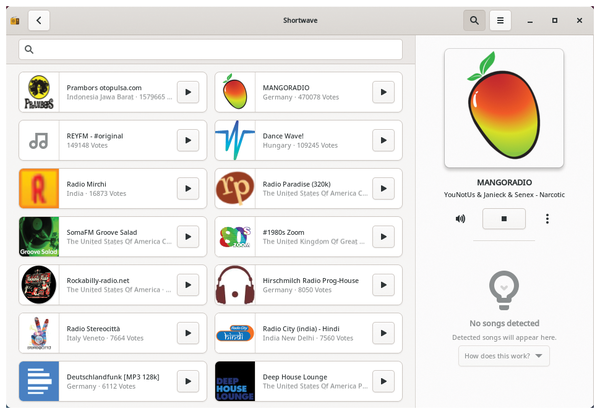This screenshot has height=414, width=600.
Task: Click the mango logo in MANGORADIO list row
Action: 235,92
